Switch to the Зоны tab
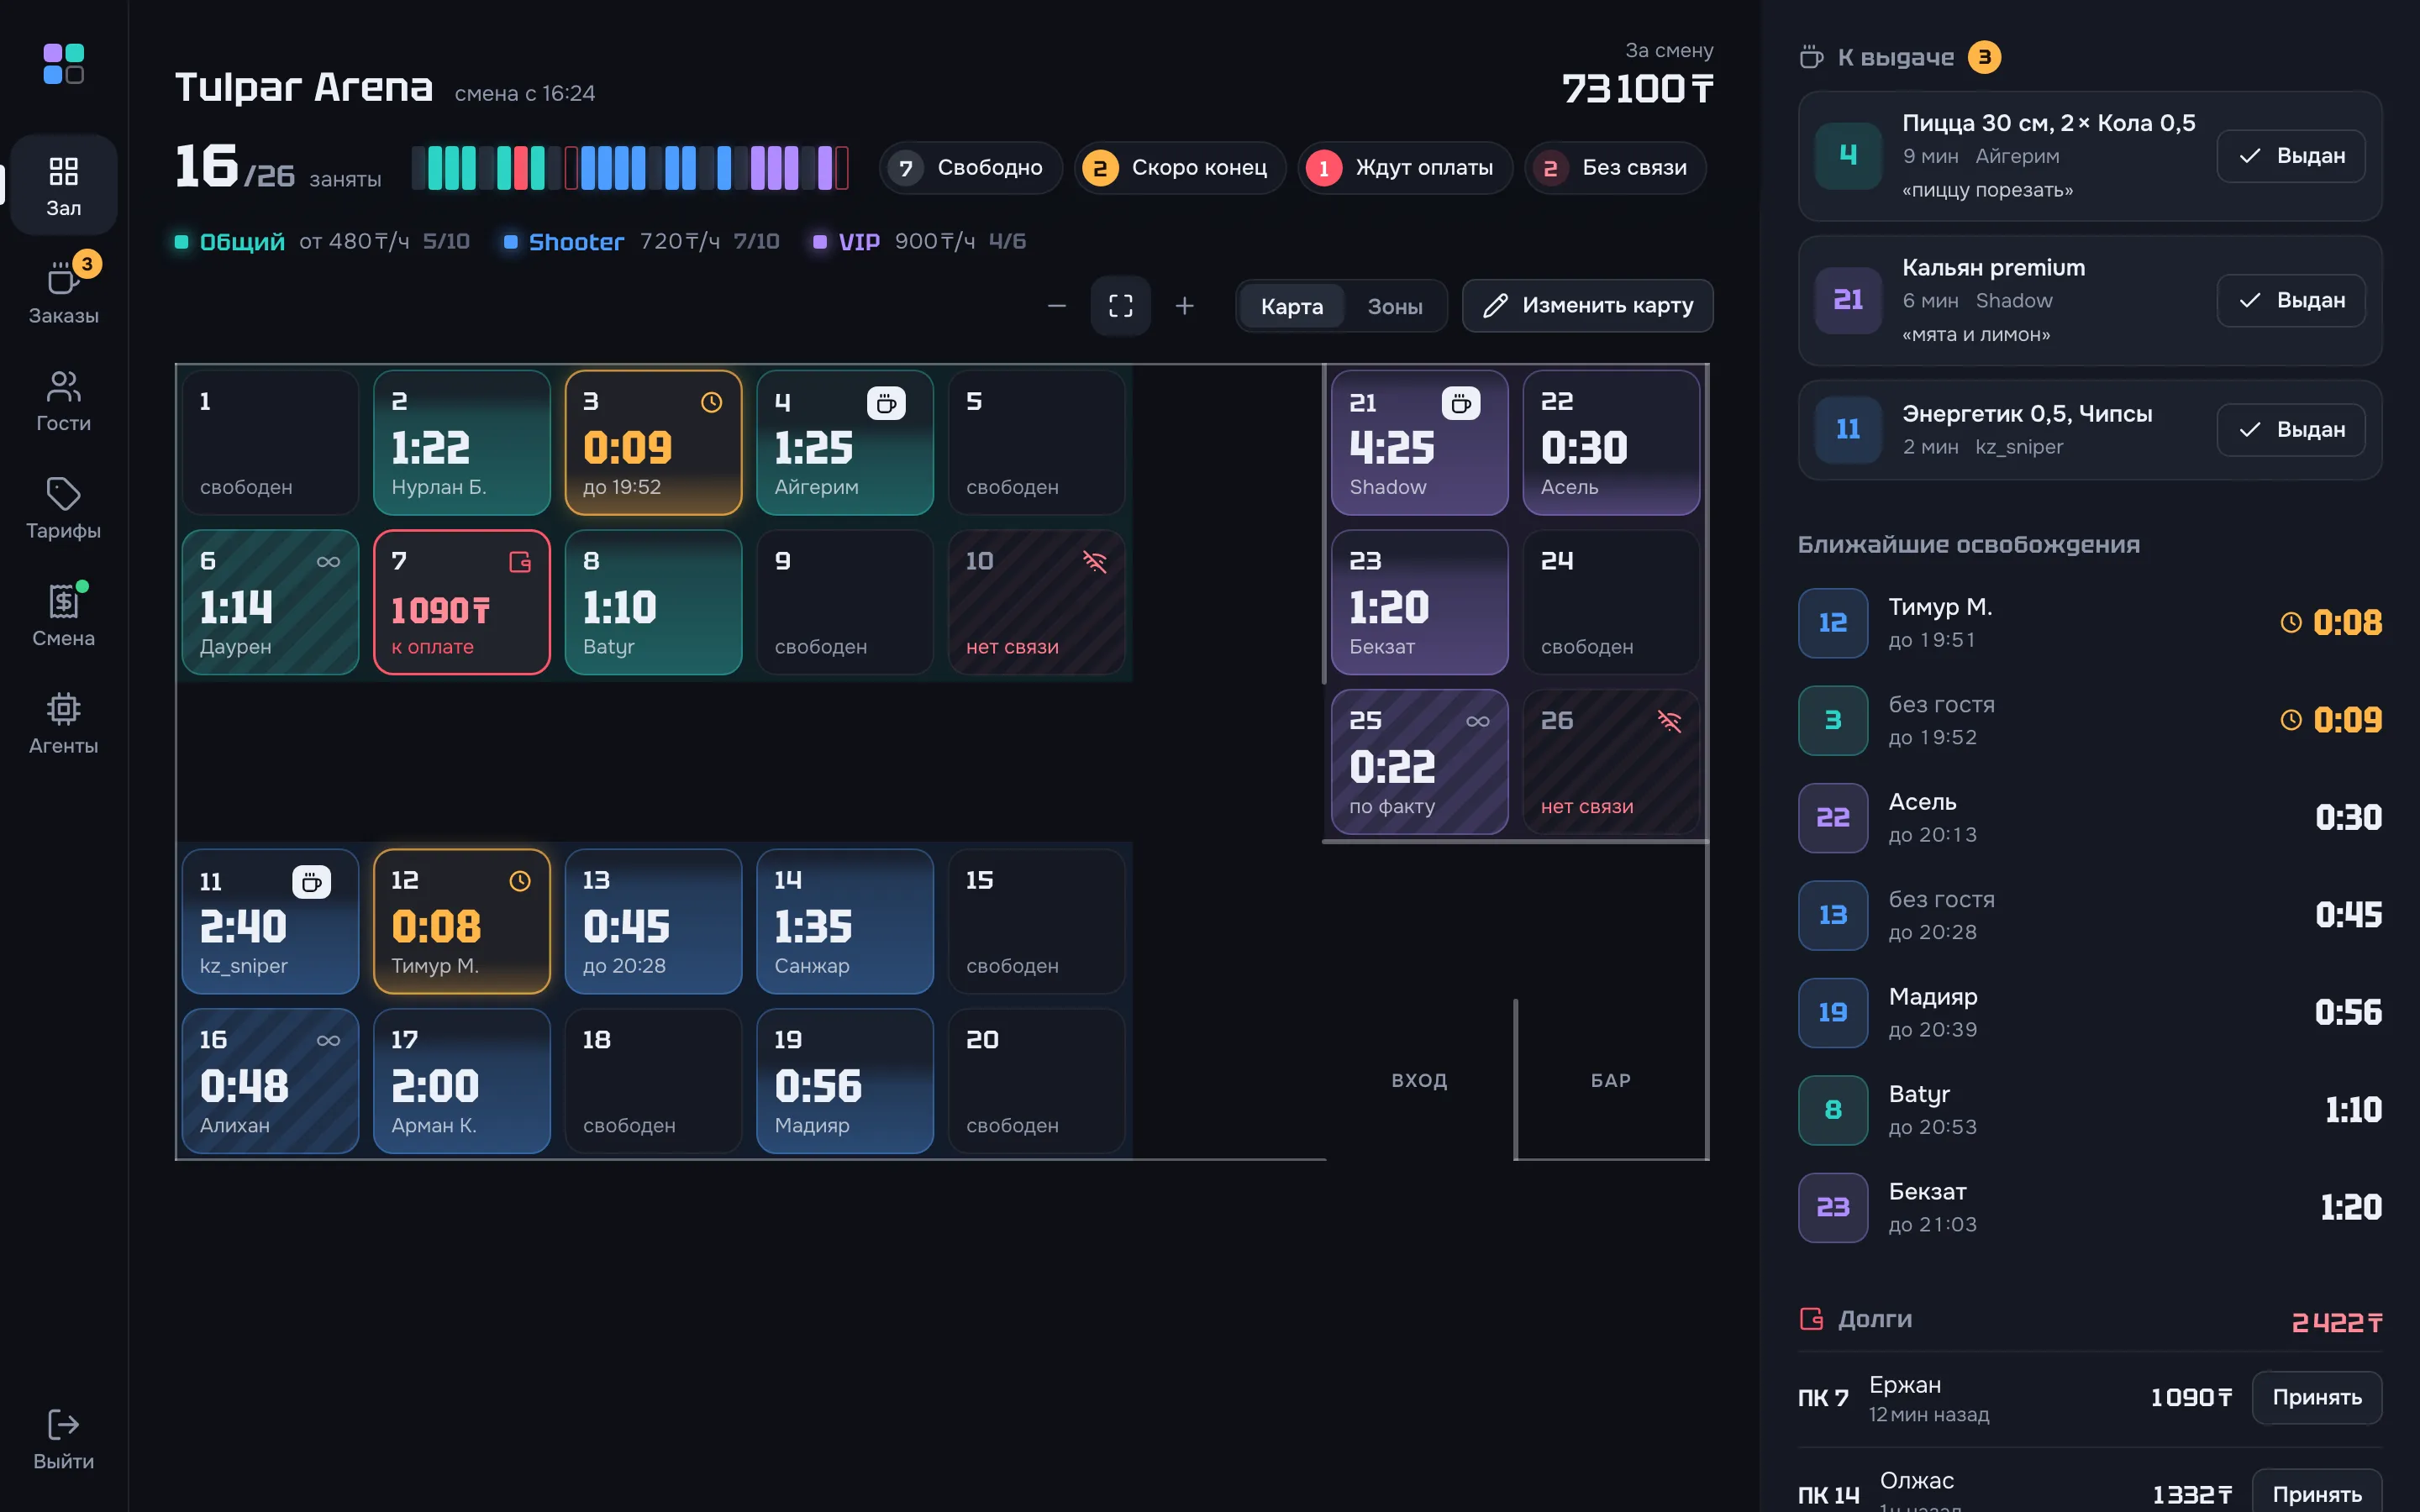The width and height of the screenshot is (2420, 1512). coord(1394,306)
